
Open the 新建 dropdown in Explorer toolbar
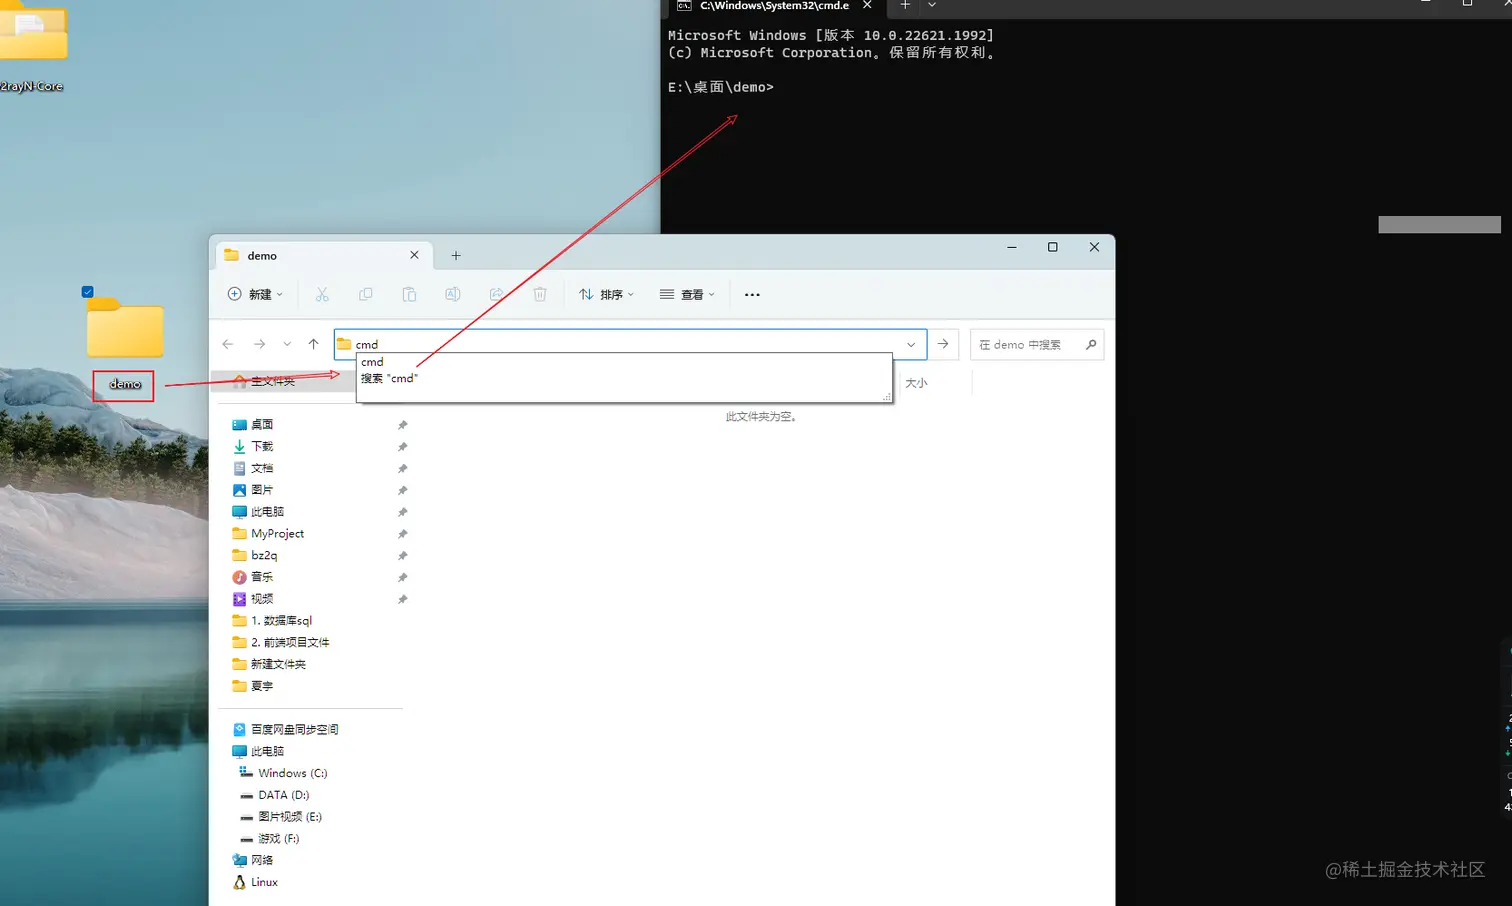point(255,294)
